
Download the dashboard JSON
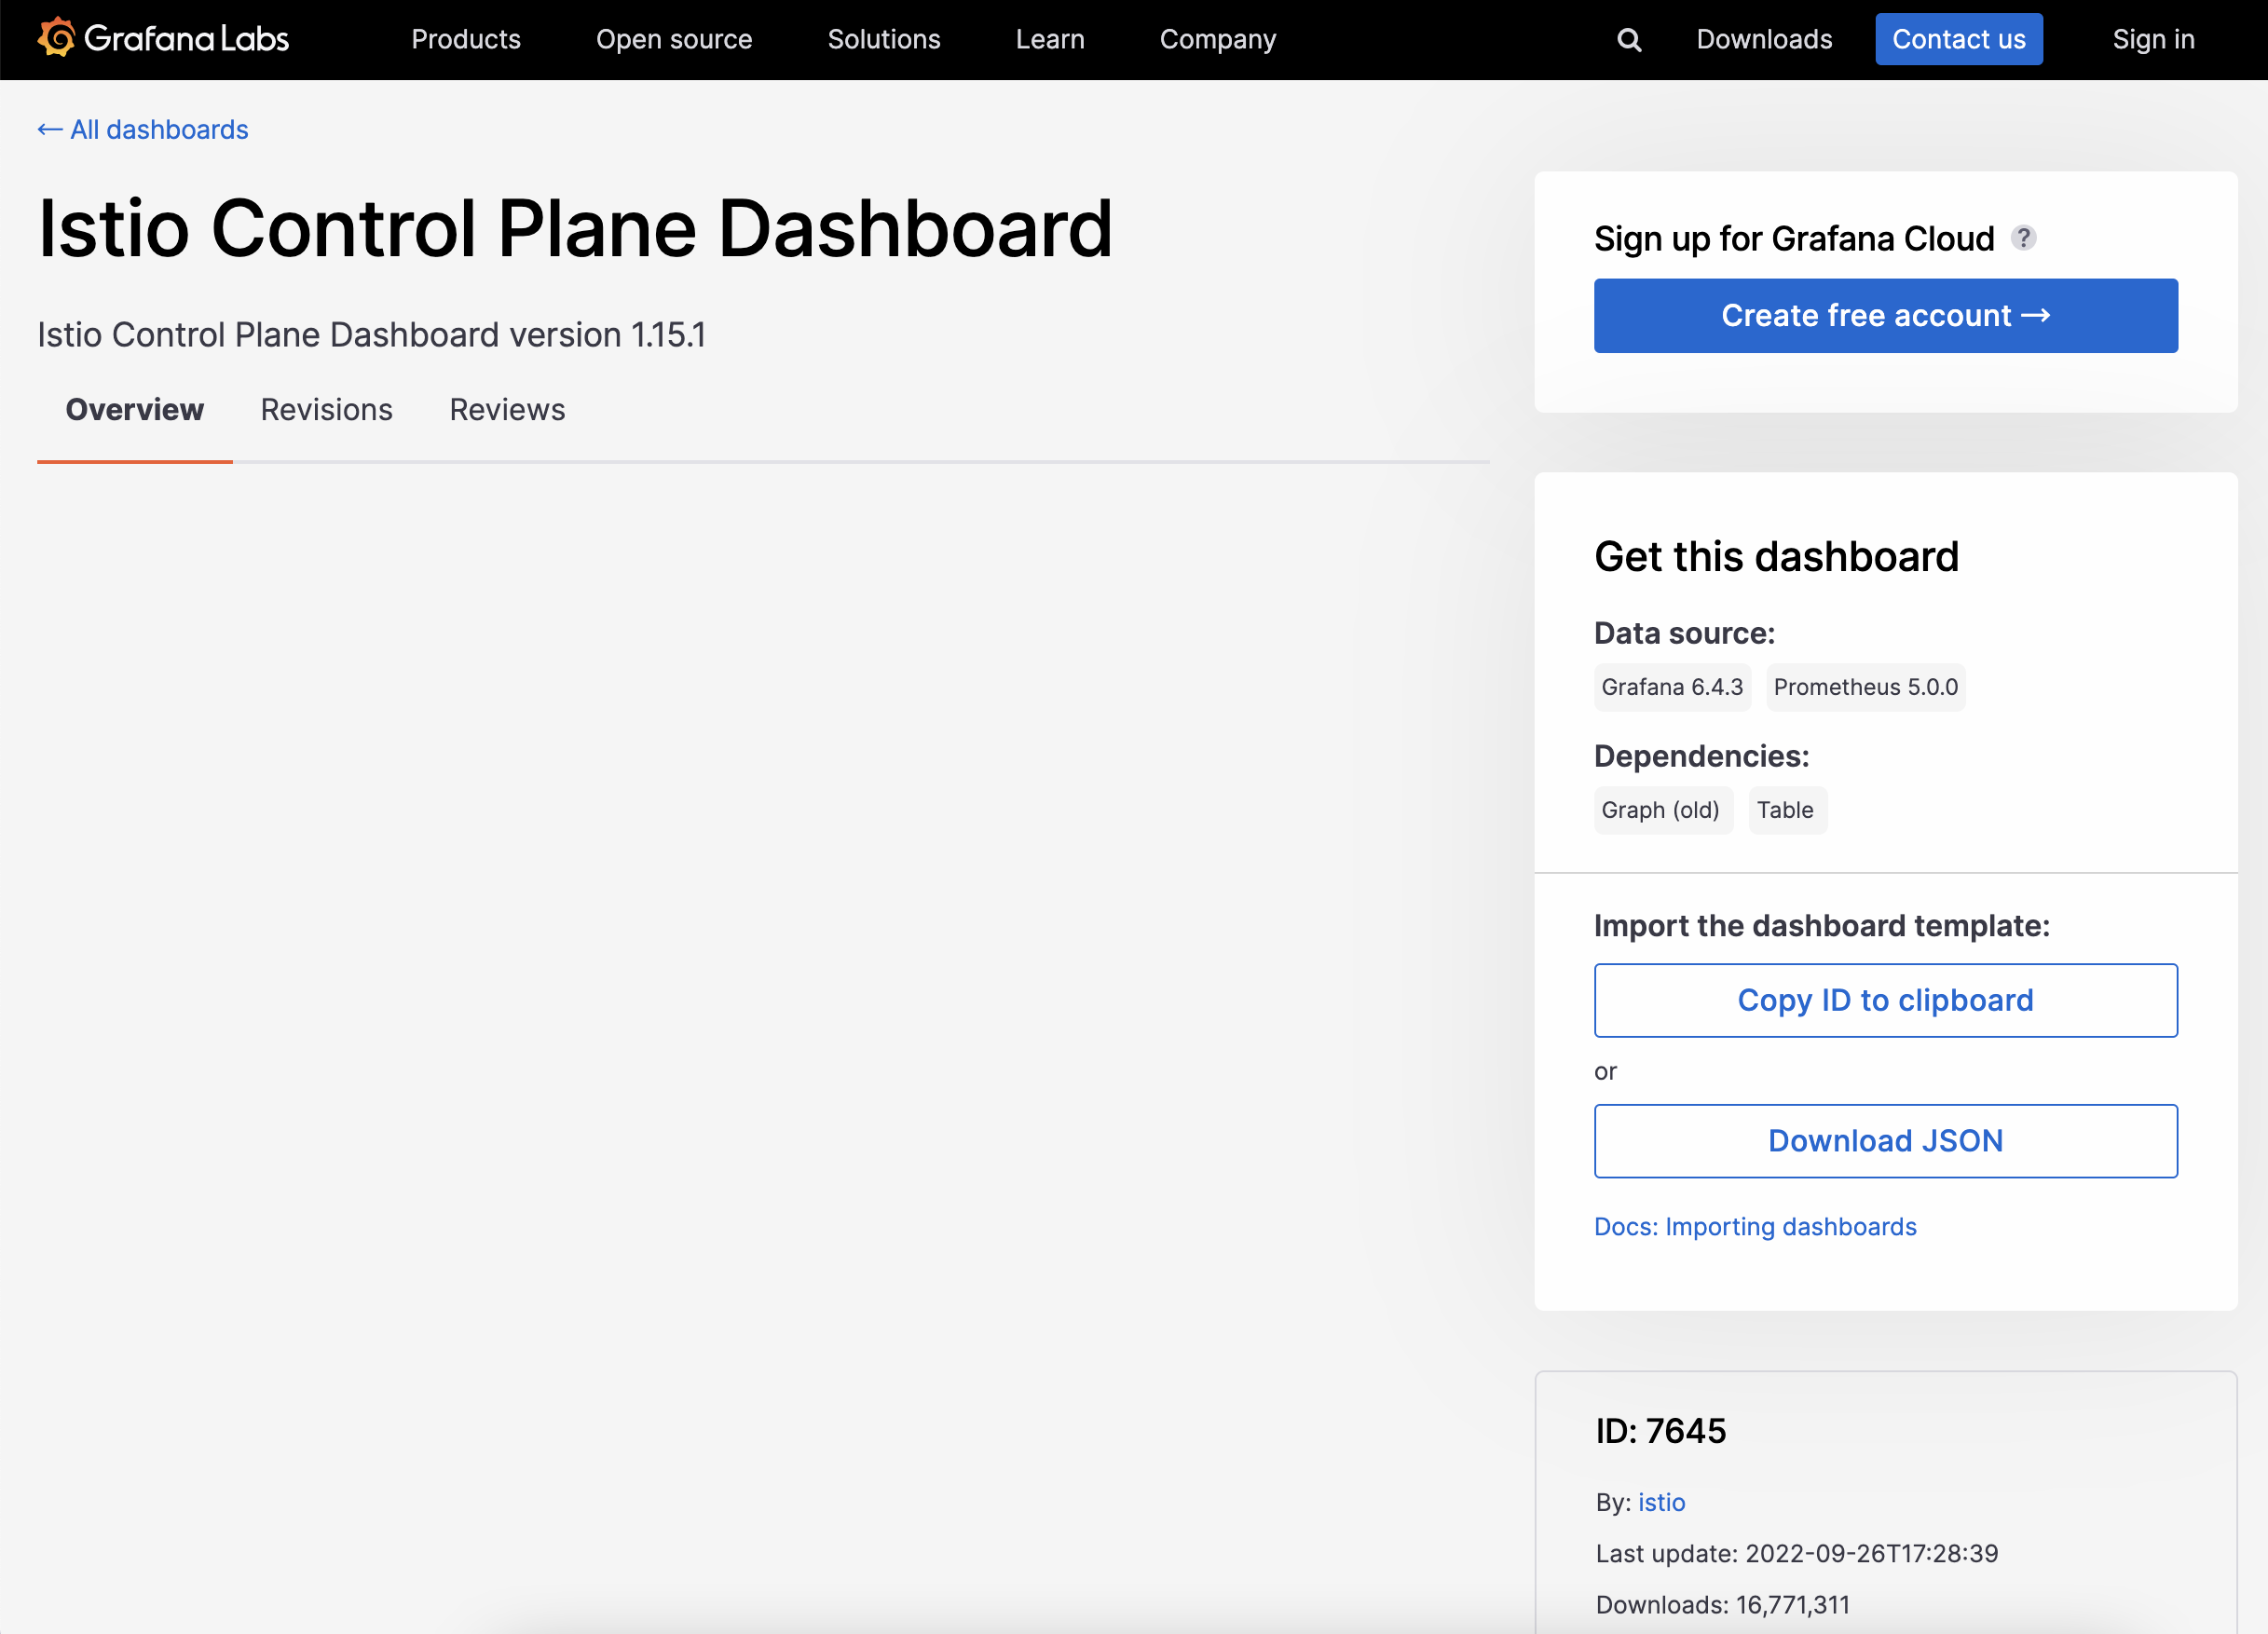pos(1885,1141)
